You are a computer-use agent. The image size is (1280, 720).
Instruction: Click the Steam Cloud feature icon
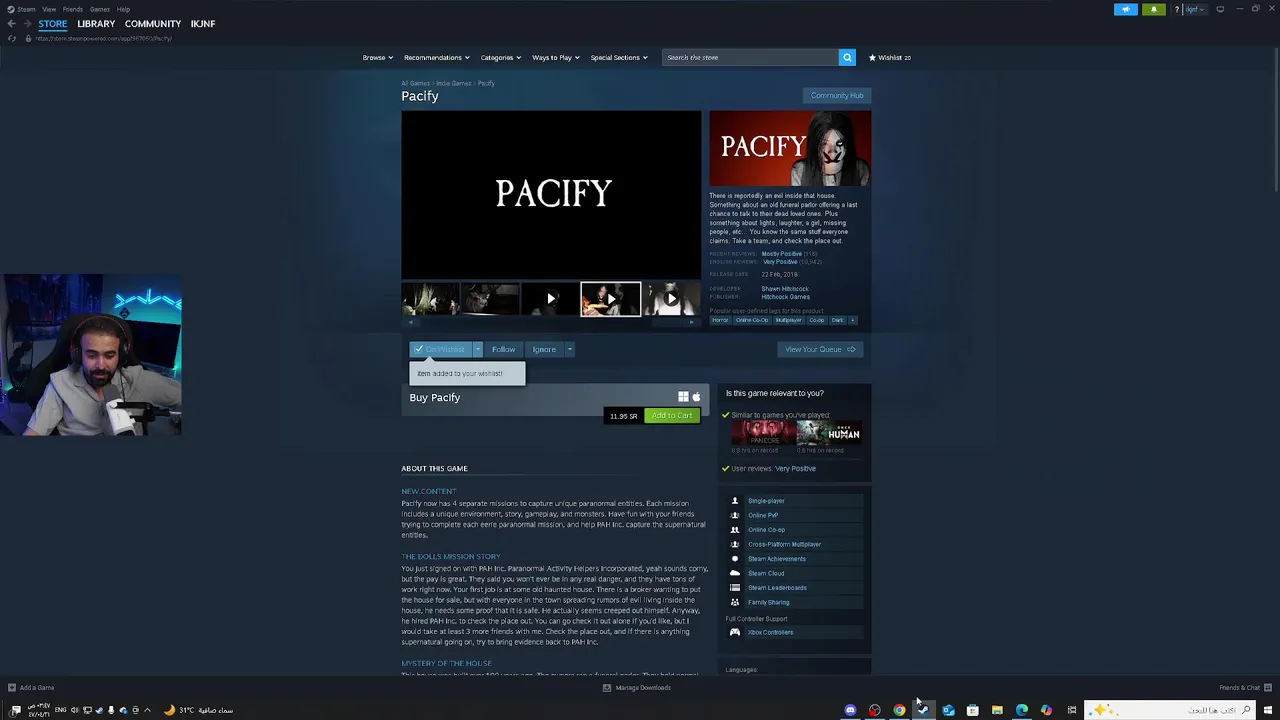(x=735, y=573)
